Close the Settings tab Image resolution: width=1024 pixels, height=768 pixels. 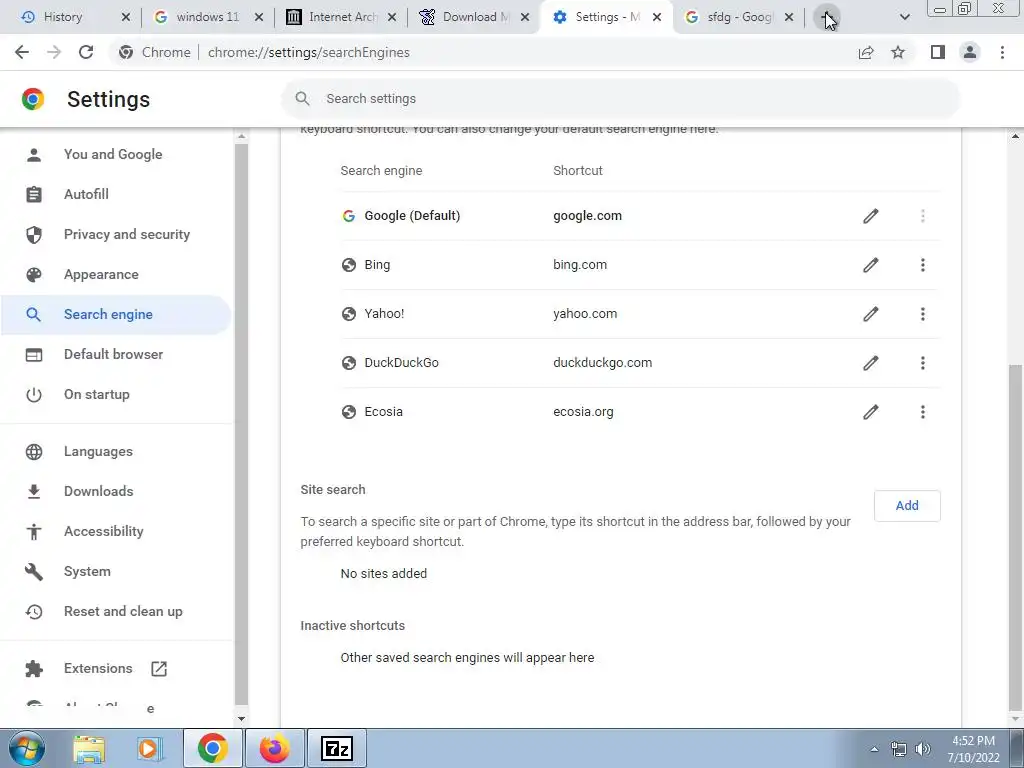[x=657, y=18]
